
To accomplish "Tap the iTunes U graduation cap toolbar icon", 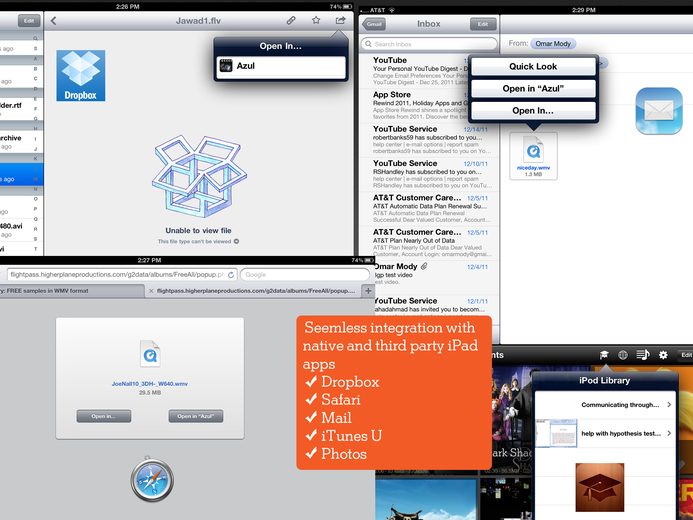I will (604, 355).
